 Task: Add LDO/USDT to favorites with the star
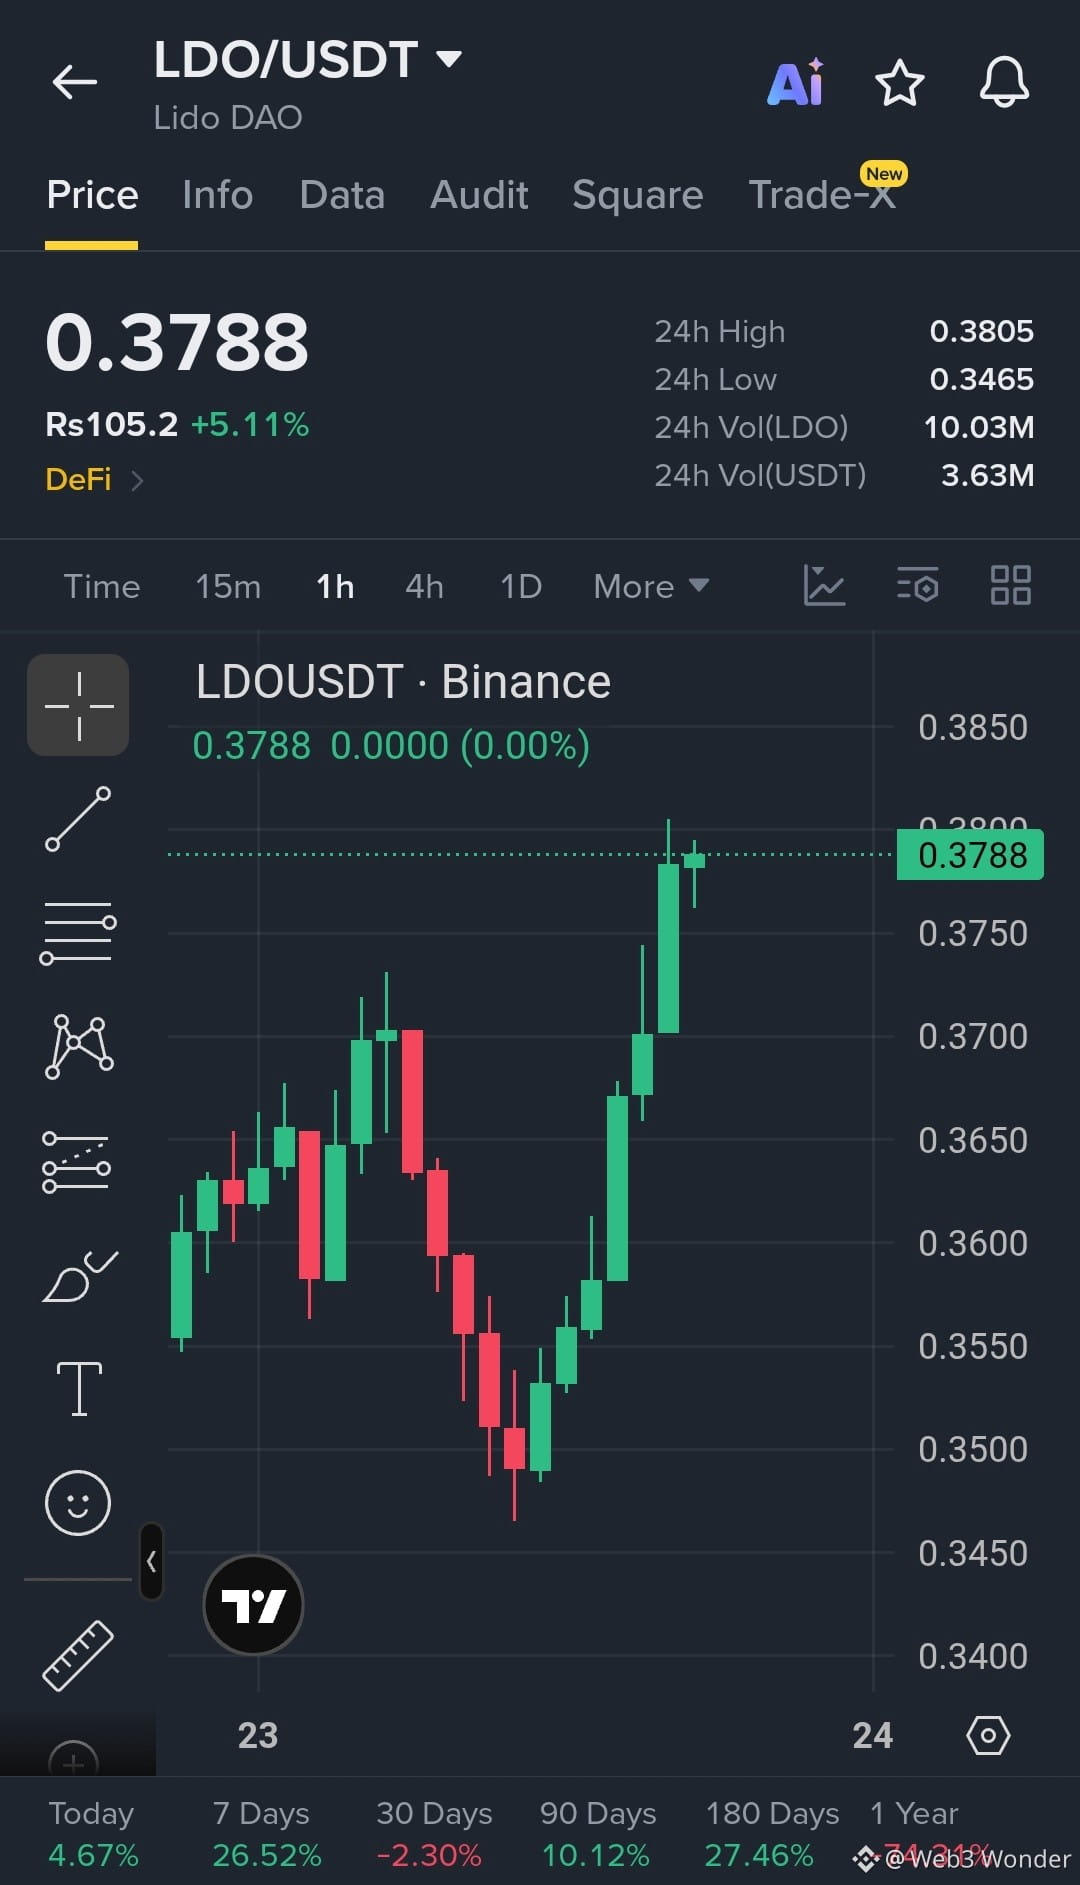tap(900, 82)
